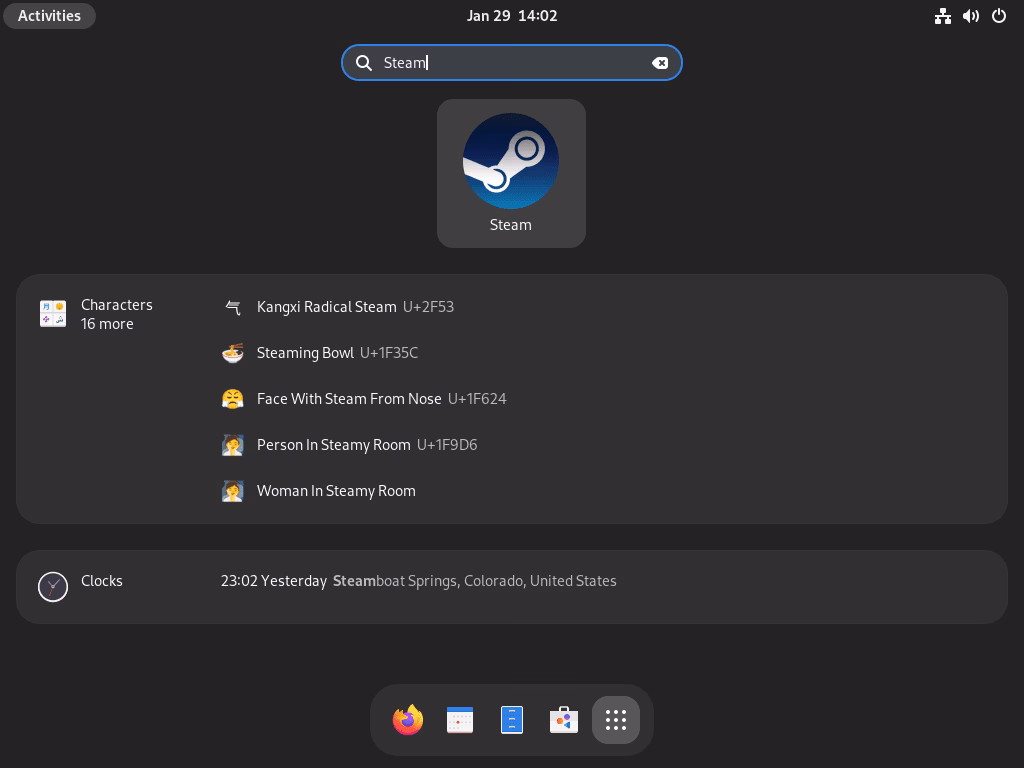The height and width of the screenshot is (768, 1024).
Task: Open Software store from the dock
Action: 564,720
